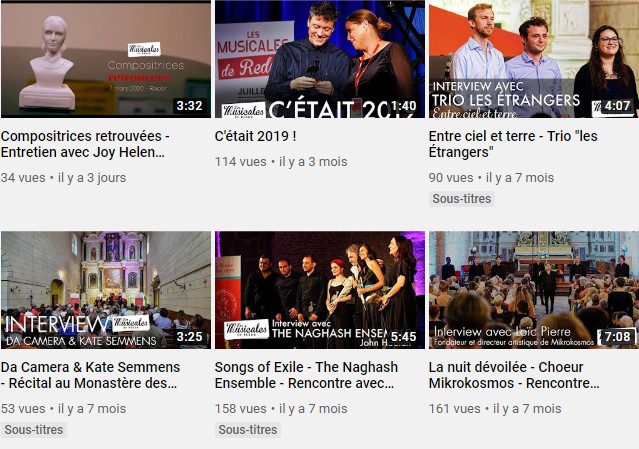Image resolution: width=639 pixels, height=449 pixels.
Task: Open The Naghash Ensemble interview thumbnail
Action: coord(320,290)
